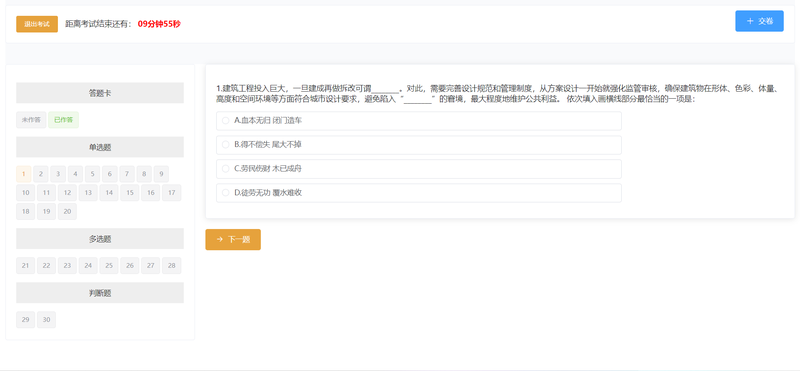This screenshot has height=371, width=800.
Task: Jump to question 17 in answer card
Action: (171, 193)
